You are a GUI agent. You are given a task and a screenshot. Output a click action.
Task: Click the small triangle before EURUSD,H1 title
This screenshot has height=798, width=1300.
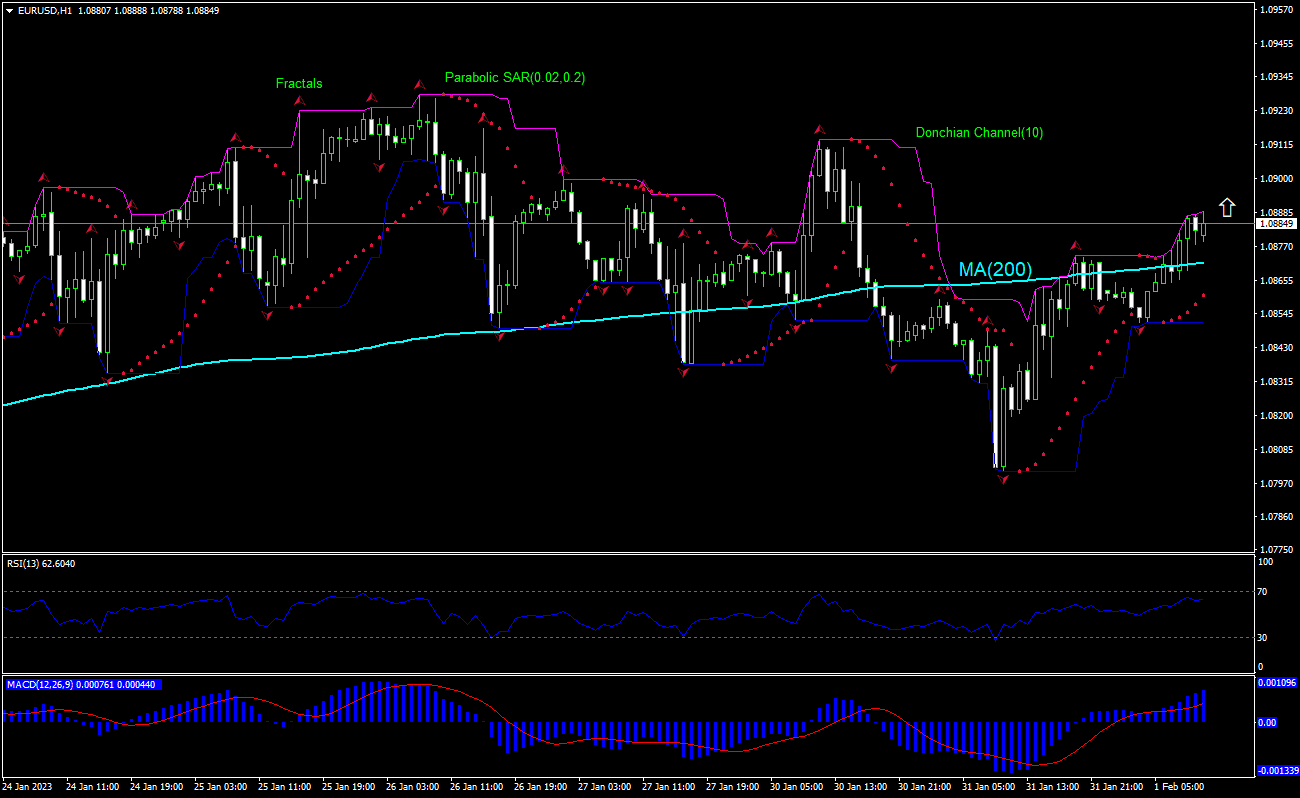tap(9, 10)
